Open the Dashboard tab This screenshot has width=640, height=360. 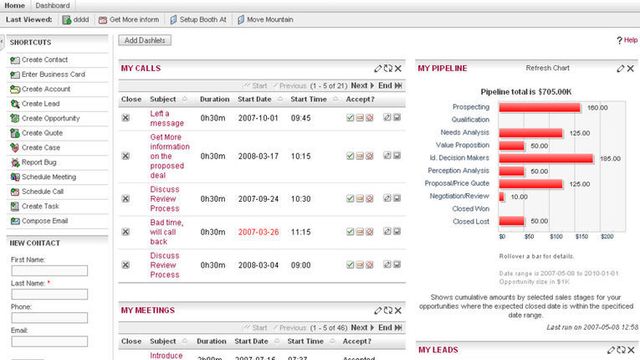[x=53, y=5]
